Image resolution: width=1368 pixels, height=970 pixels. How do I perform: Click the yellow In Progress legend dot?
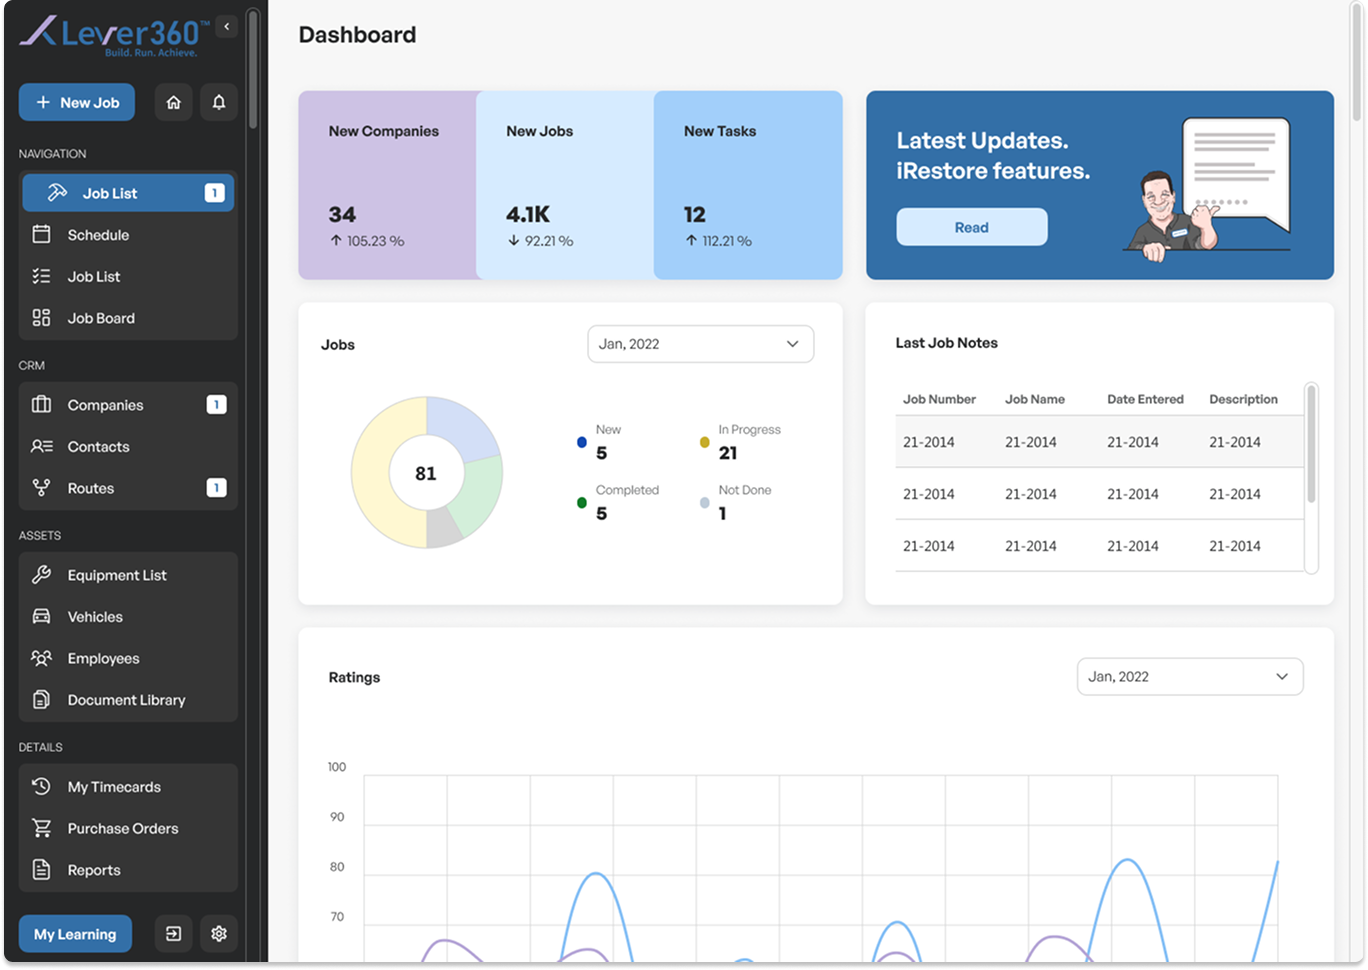coord(705,442)
